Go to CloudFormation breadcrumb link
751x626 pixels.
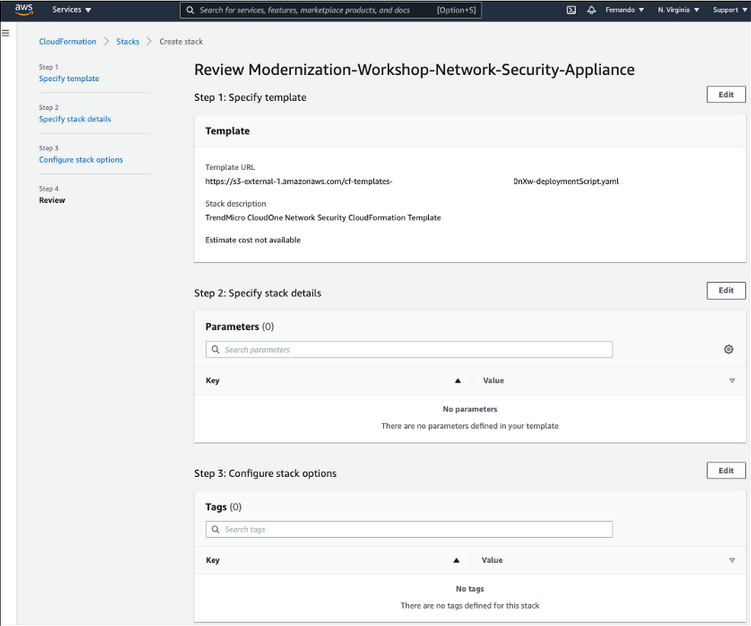[68, 42]
